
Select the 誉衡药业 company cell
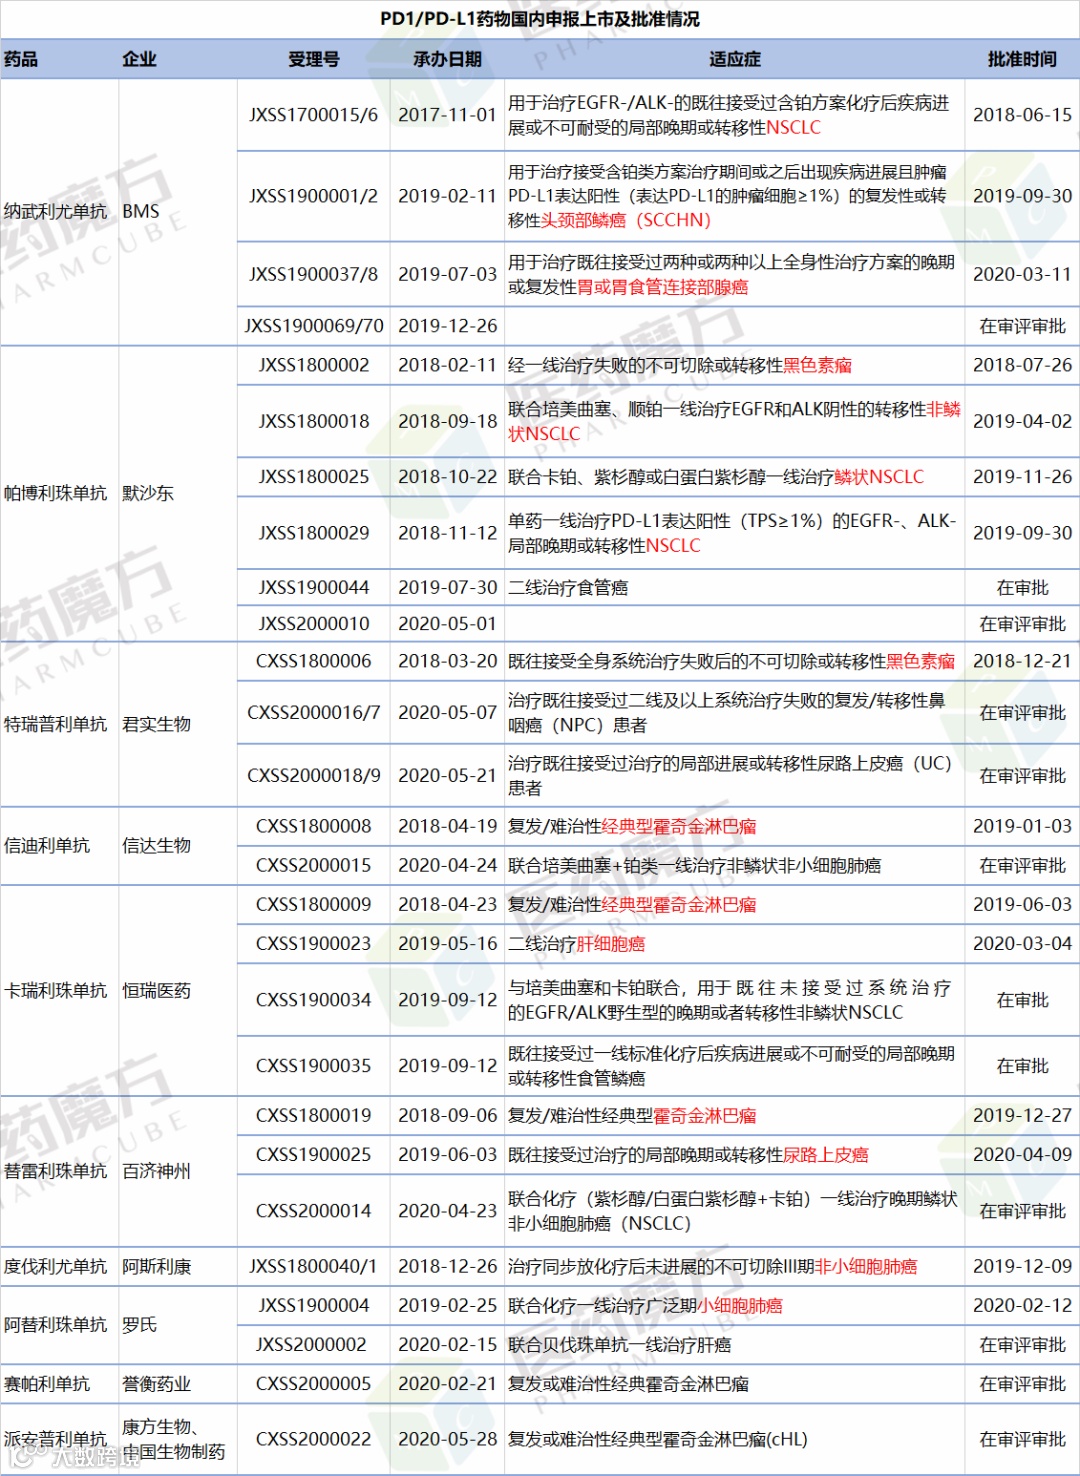(x=156, y=1384)
